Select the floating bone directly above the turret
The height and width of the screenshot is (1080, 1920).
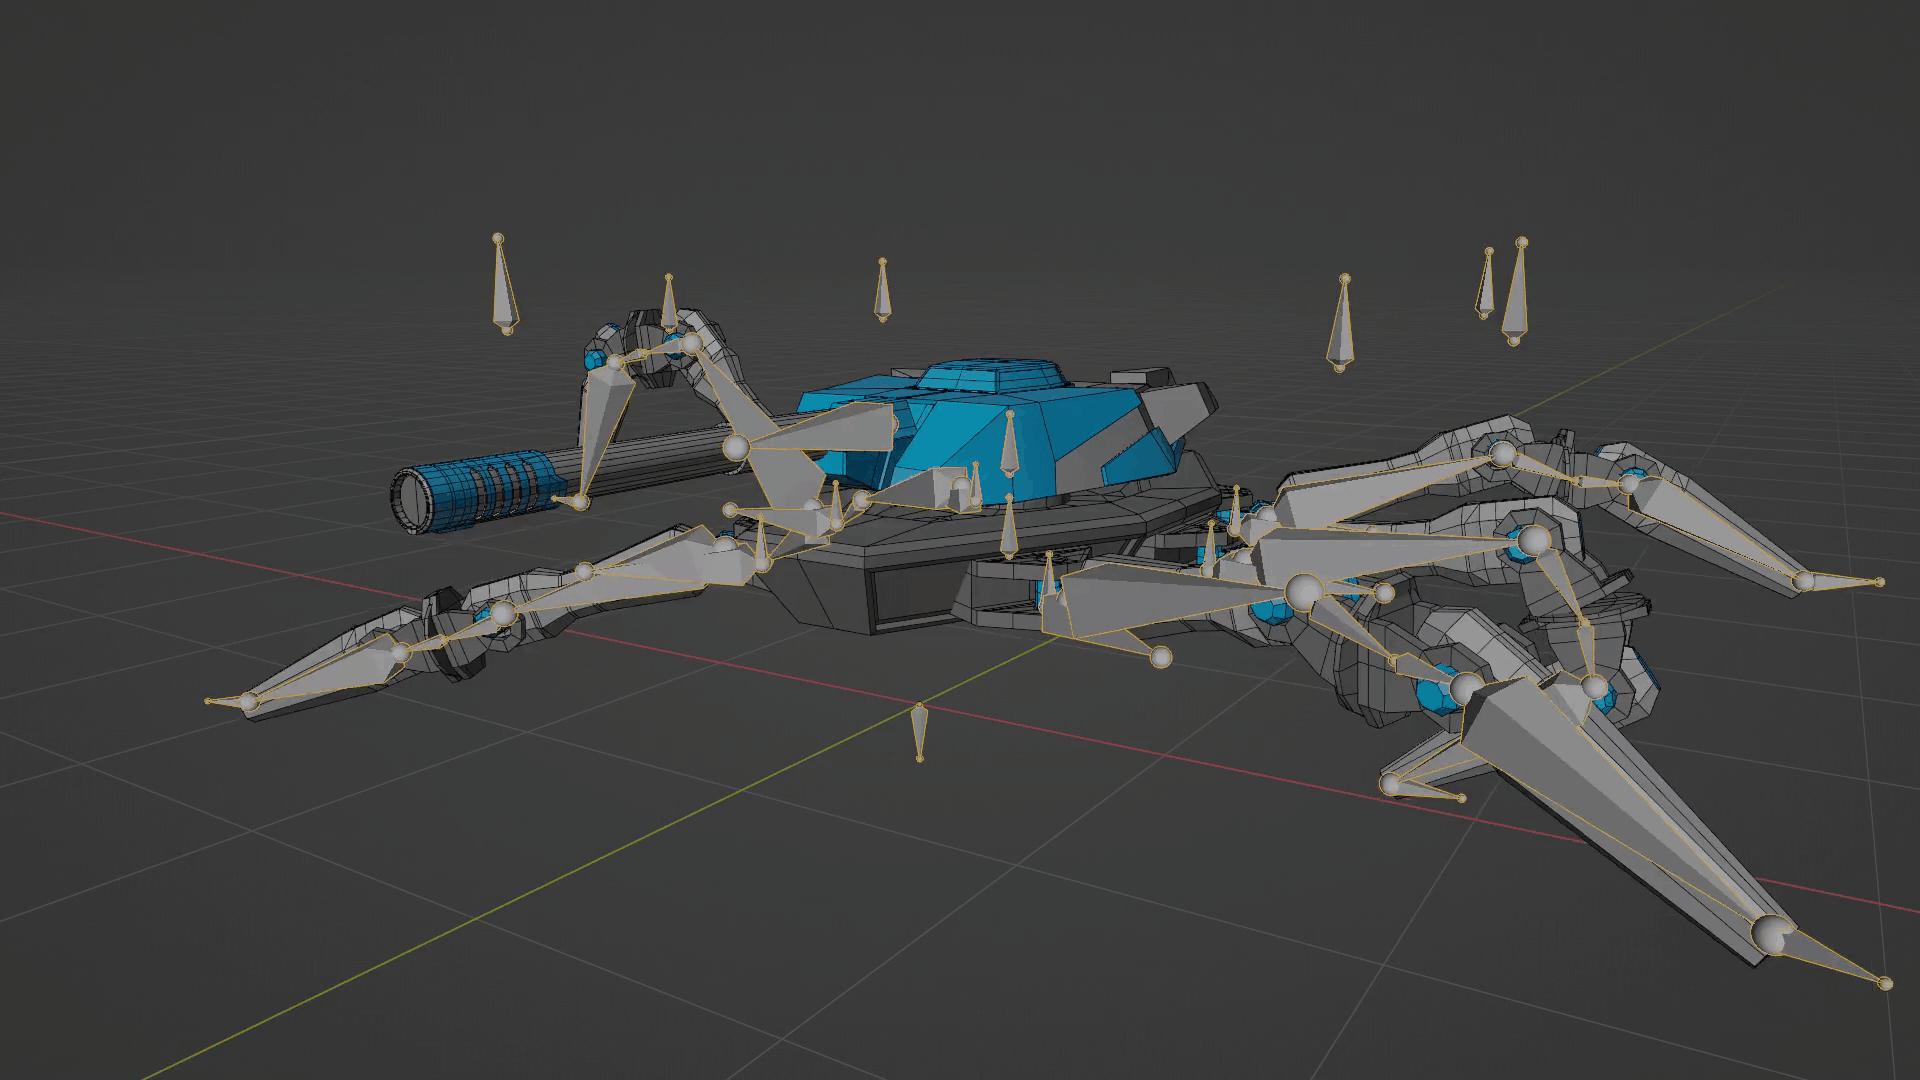pyautogui.click(x=882, y=292)
